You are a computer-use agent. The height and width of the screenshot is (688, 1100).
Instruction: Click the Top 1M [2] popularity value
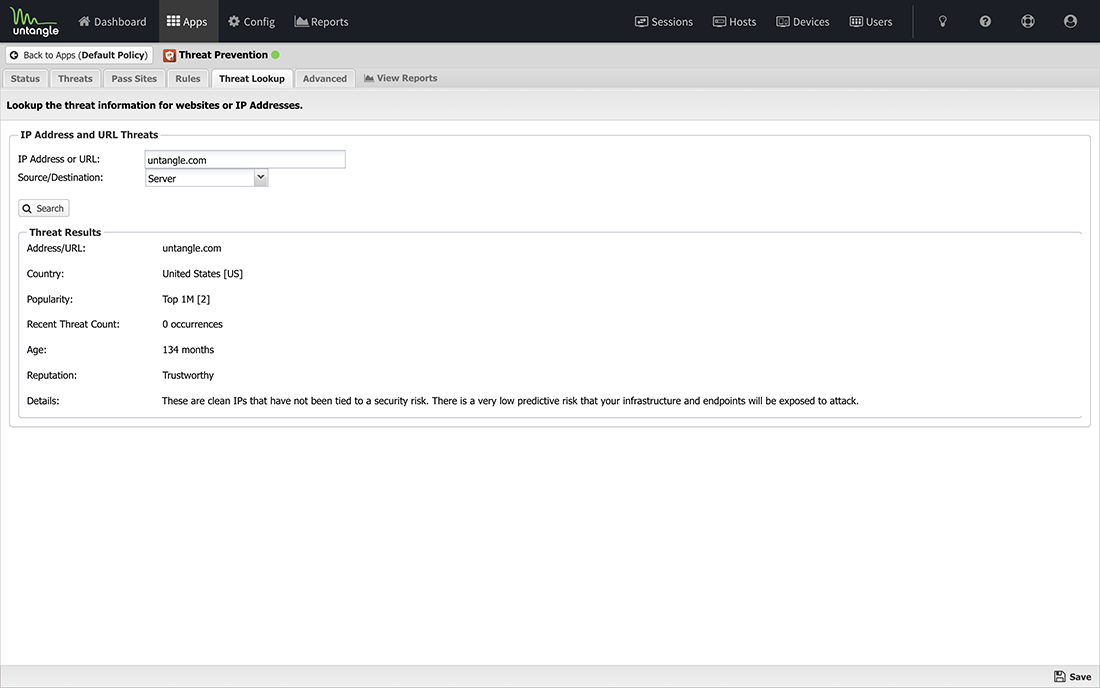tap(186, 299)
